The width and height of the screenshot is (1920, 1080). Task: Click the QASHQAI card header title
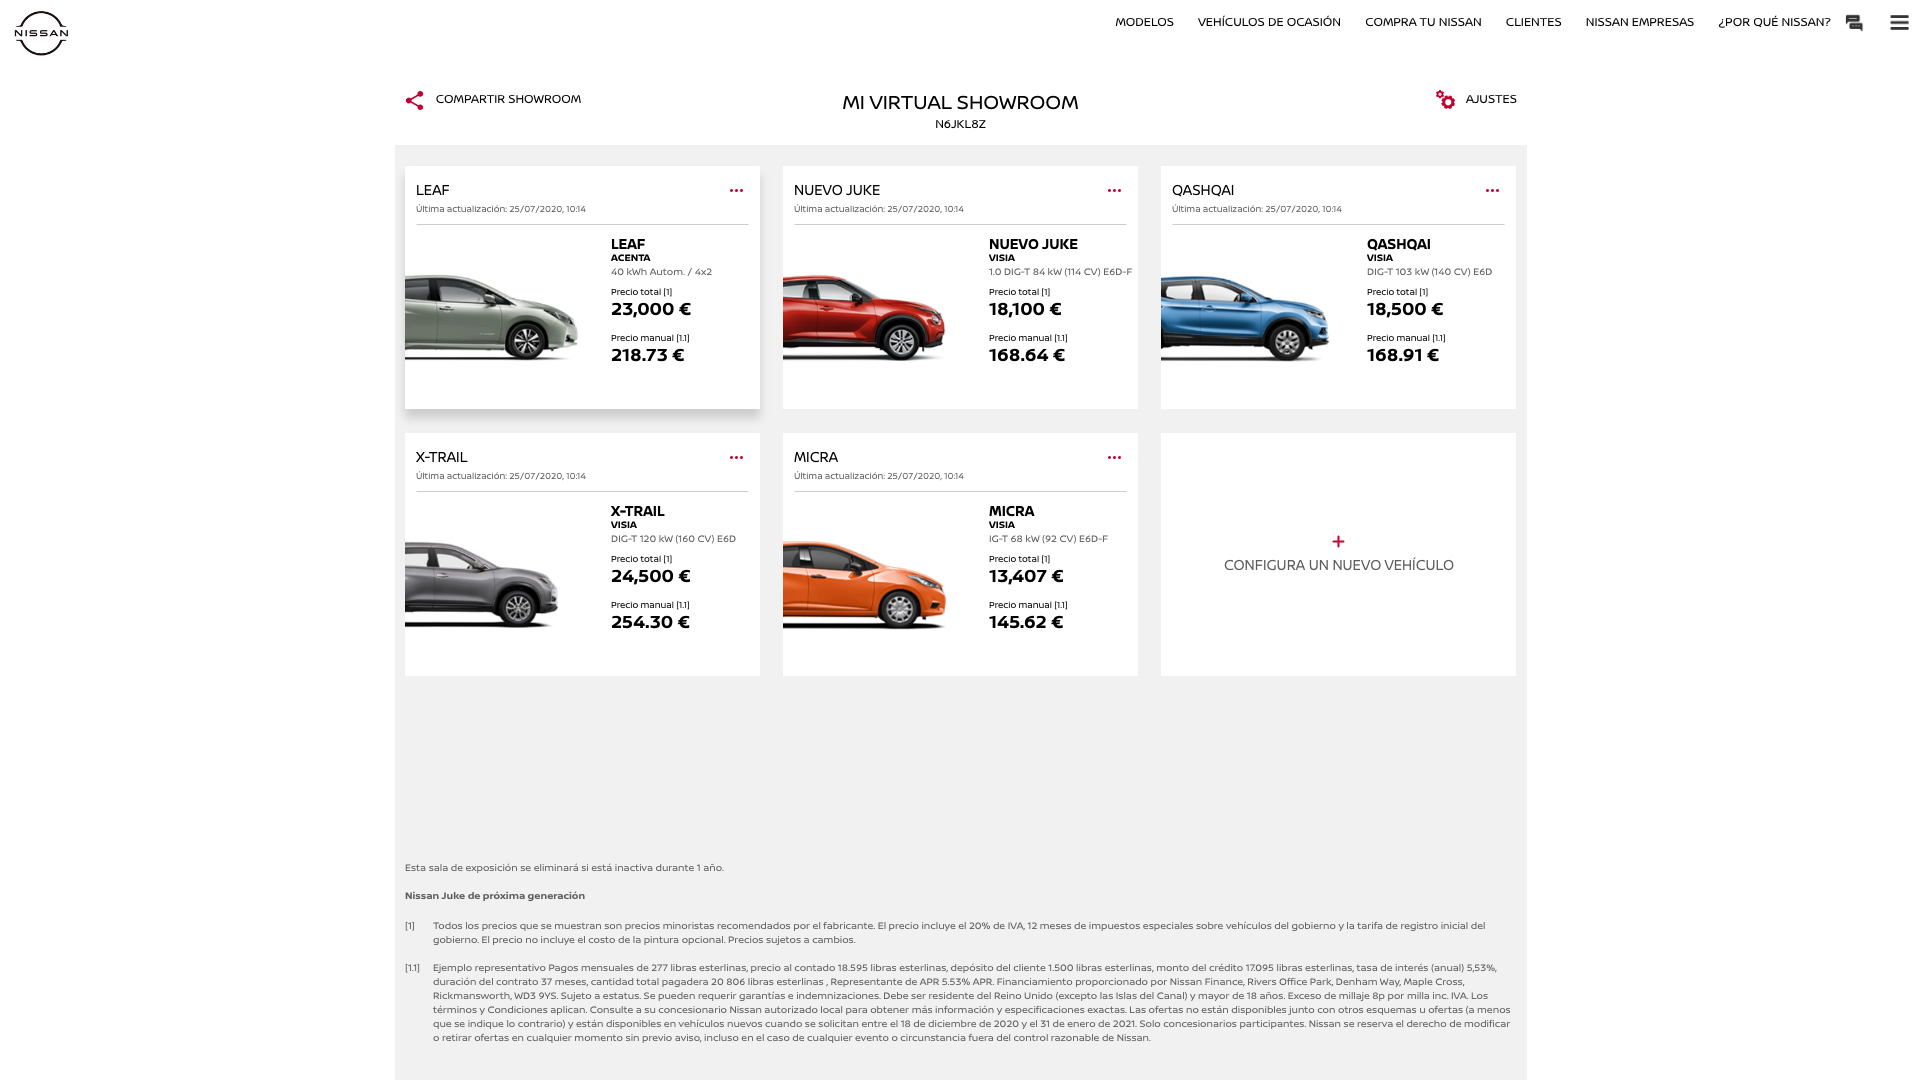coord(1203,190)
